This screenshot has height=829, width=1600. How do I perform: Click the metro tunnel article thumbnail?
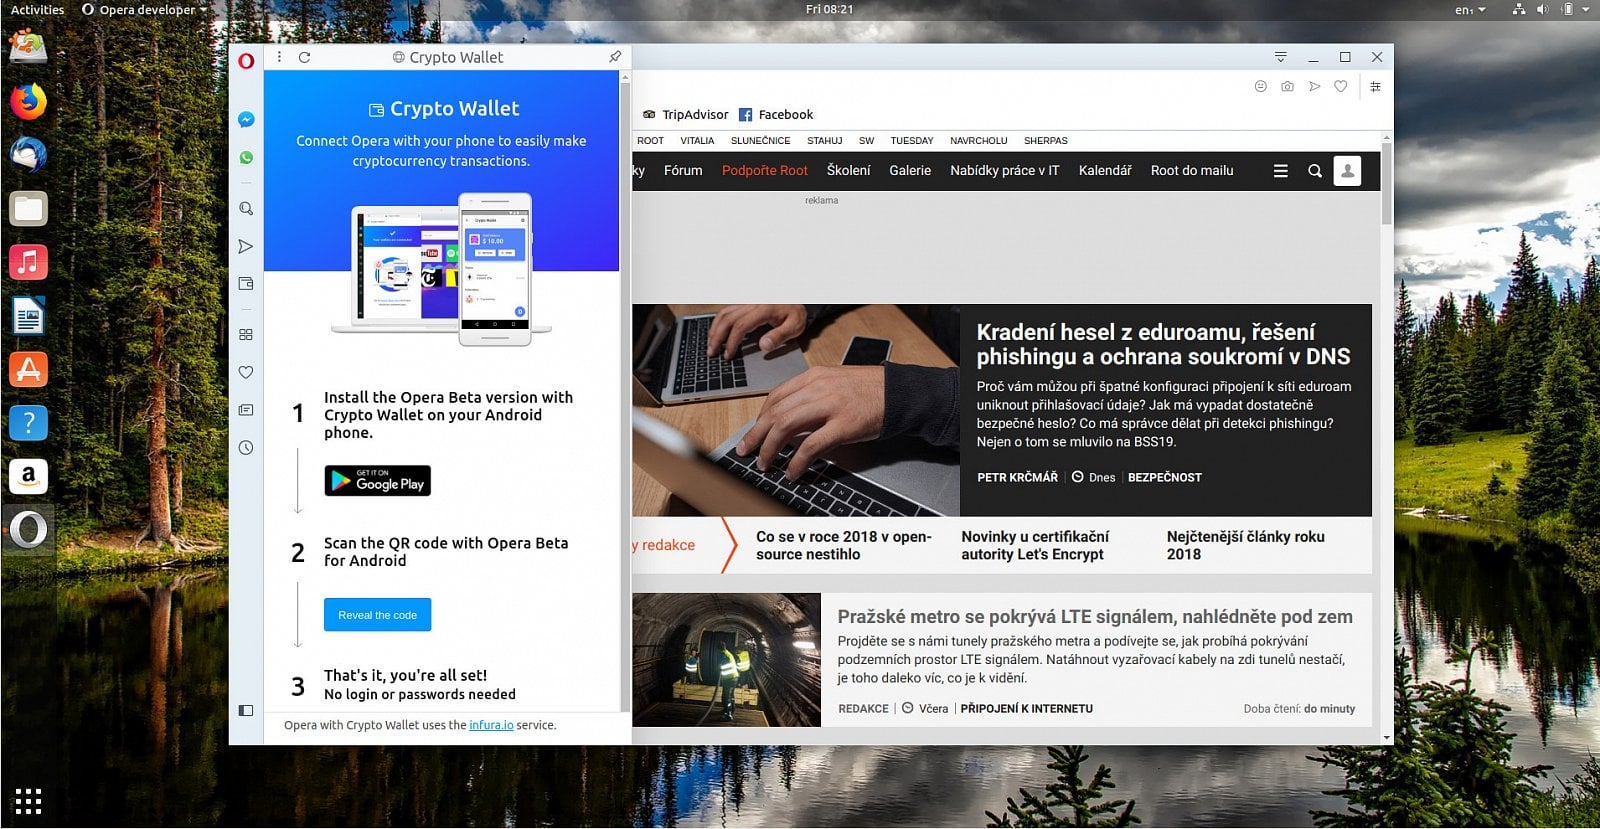tap(726, 660)
